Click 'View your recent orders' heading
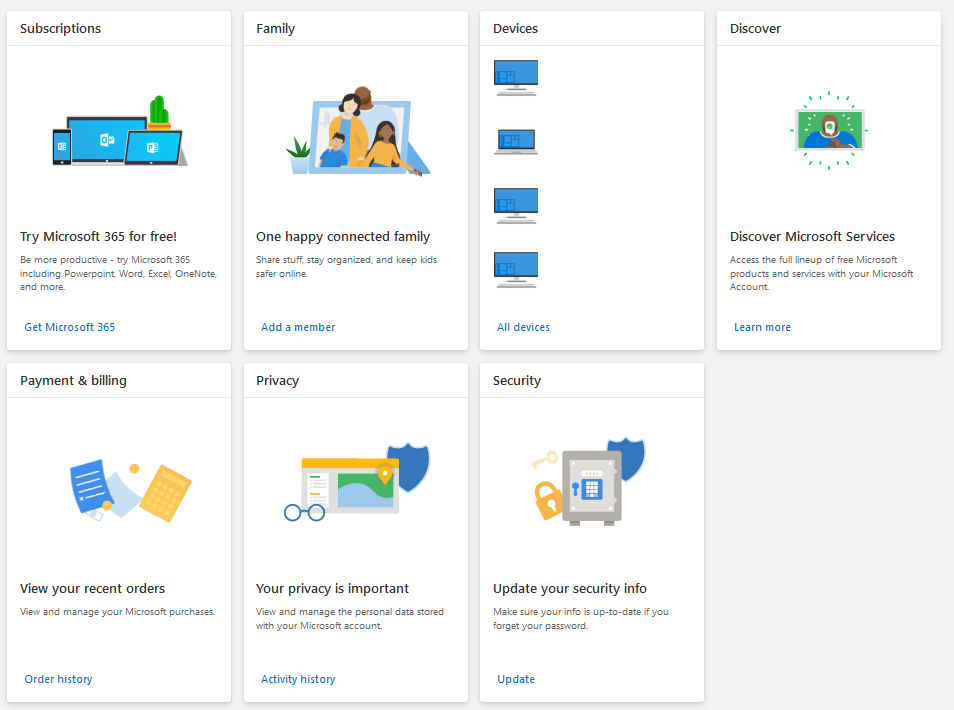The height and width of the screenshot is (710, 954). tap(92, 589)
